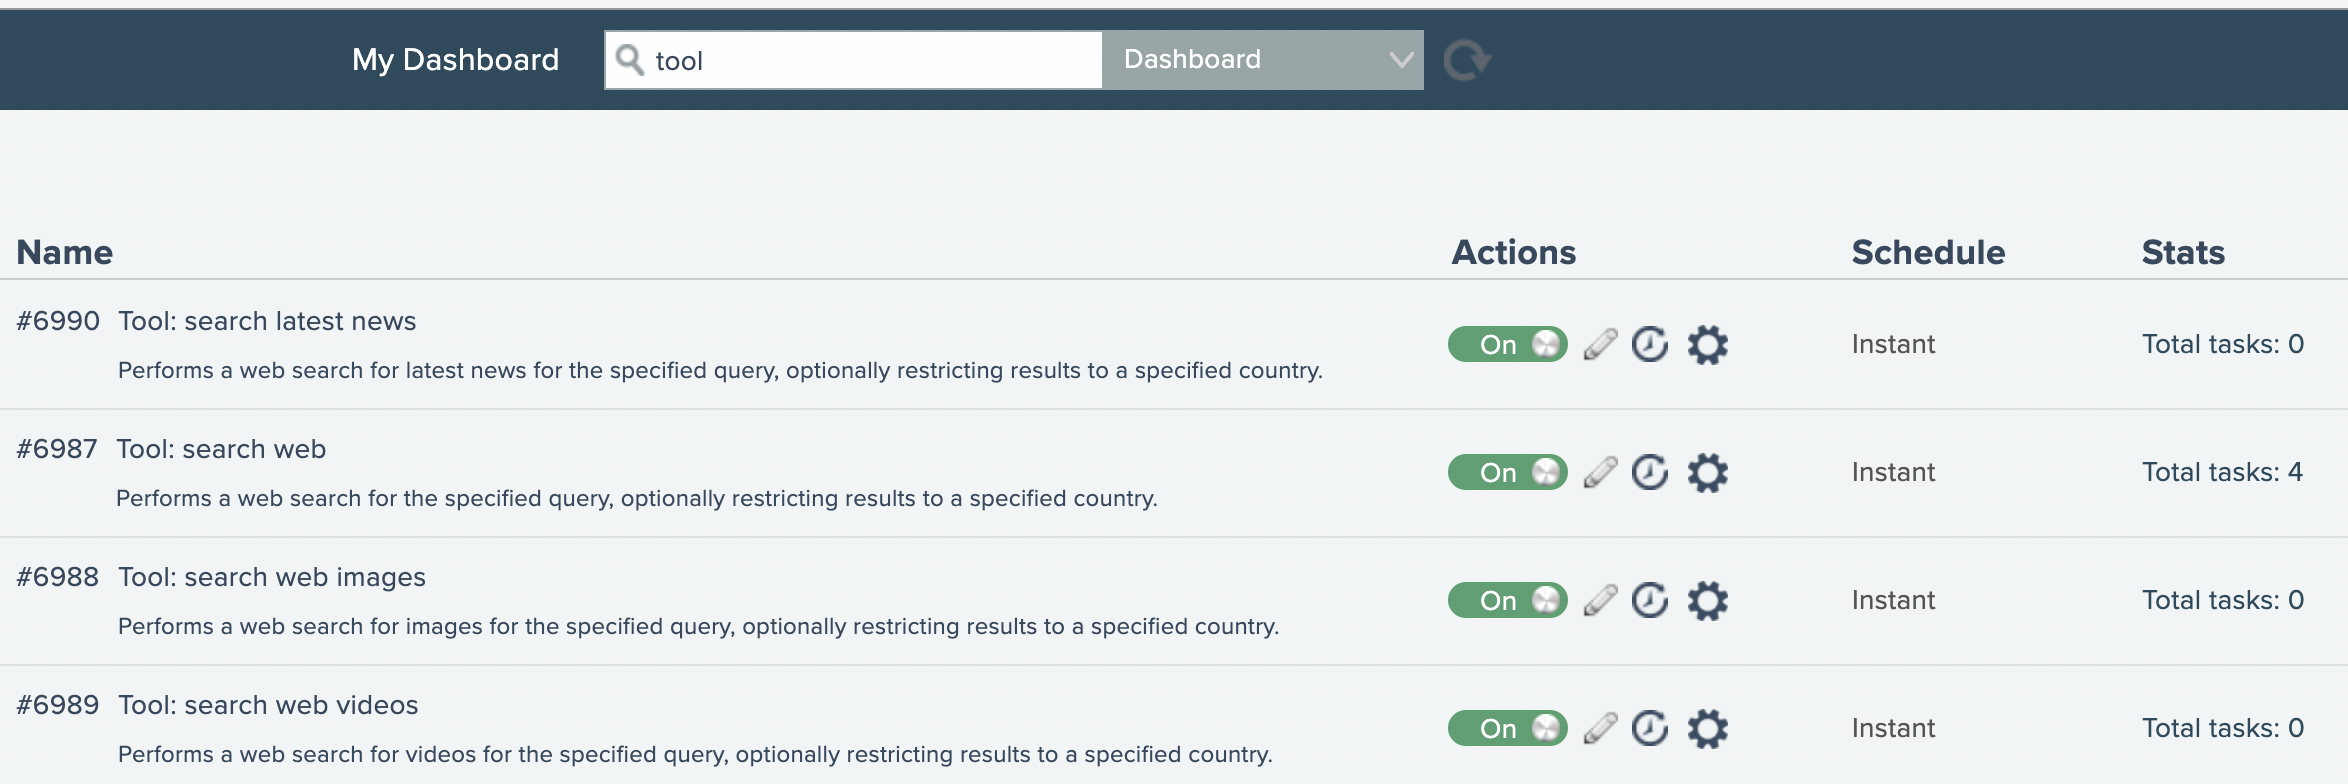The image size is (2348, 784).
Task: Click the Name column header
Action: pos(65,252)
